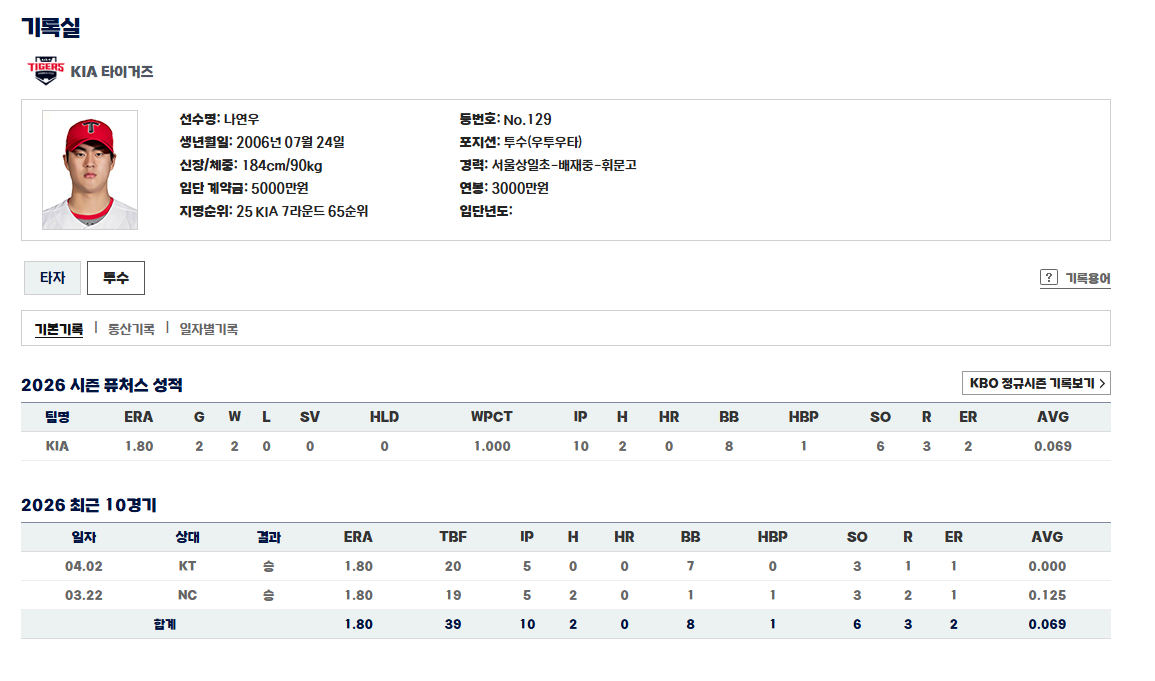The image size is (1155, 681).
Task: Click opponent NC in recent games
Action: [187, 595]
